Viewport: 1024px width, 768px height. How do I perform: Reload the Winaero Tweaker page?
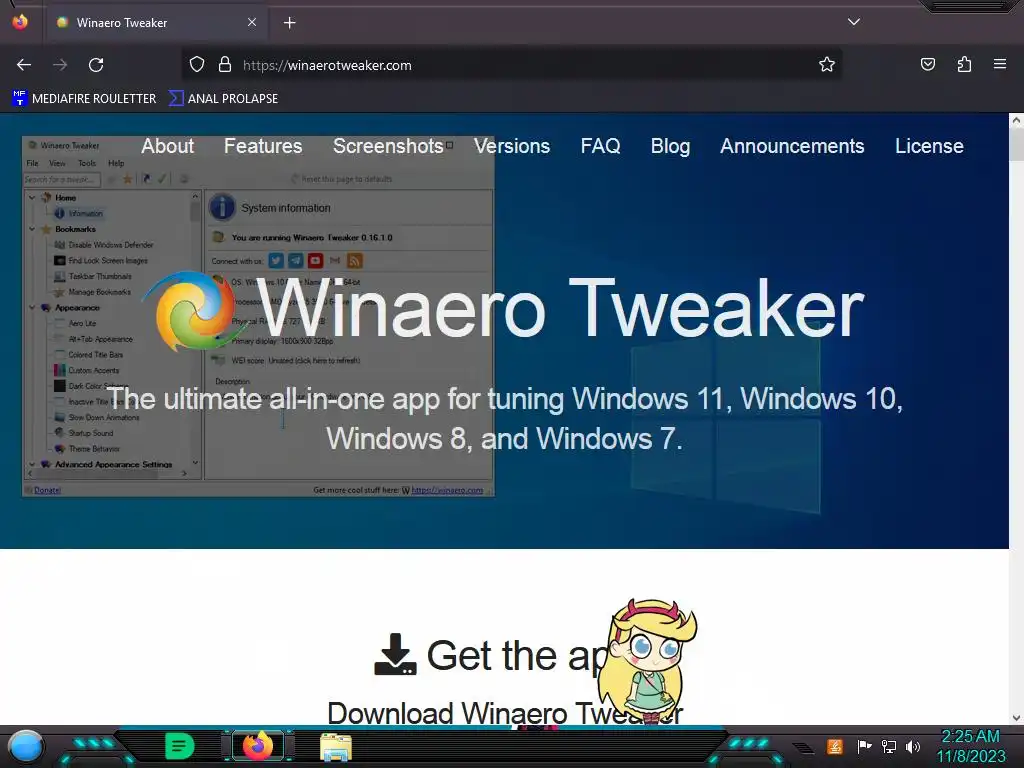point(96,65)
